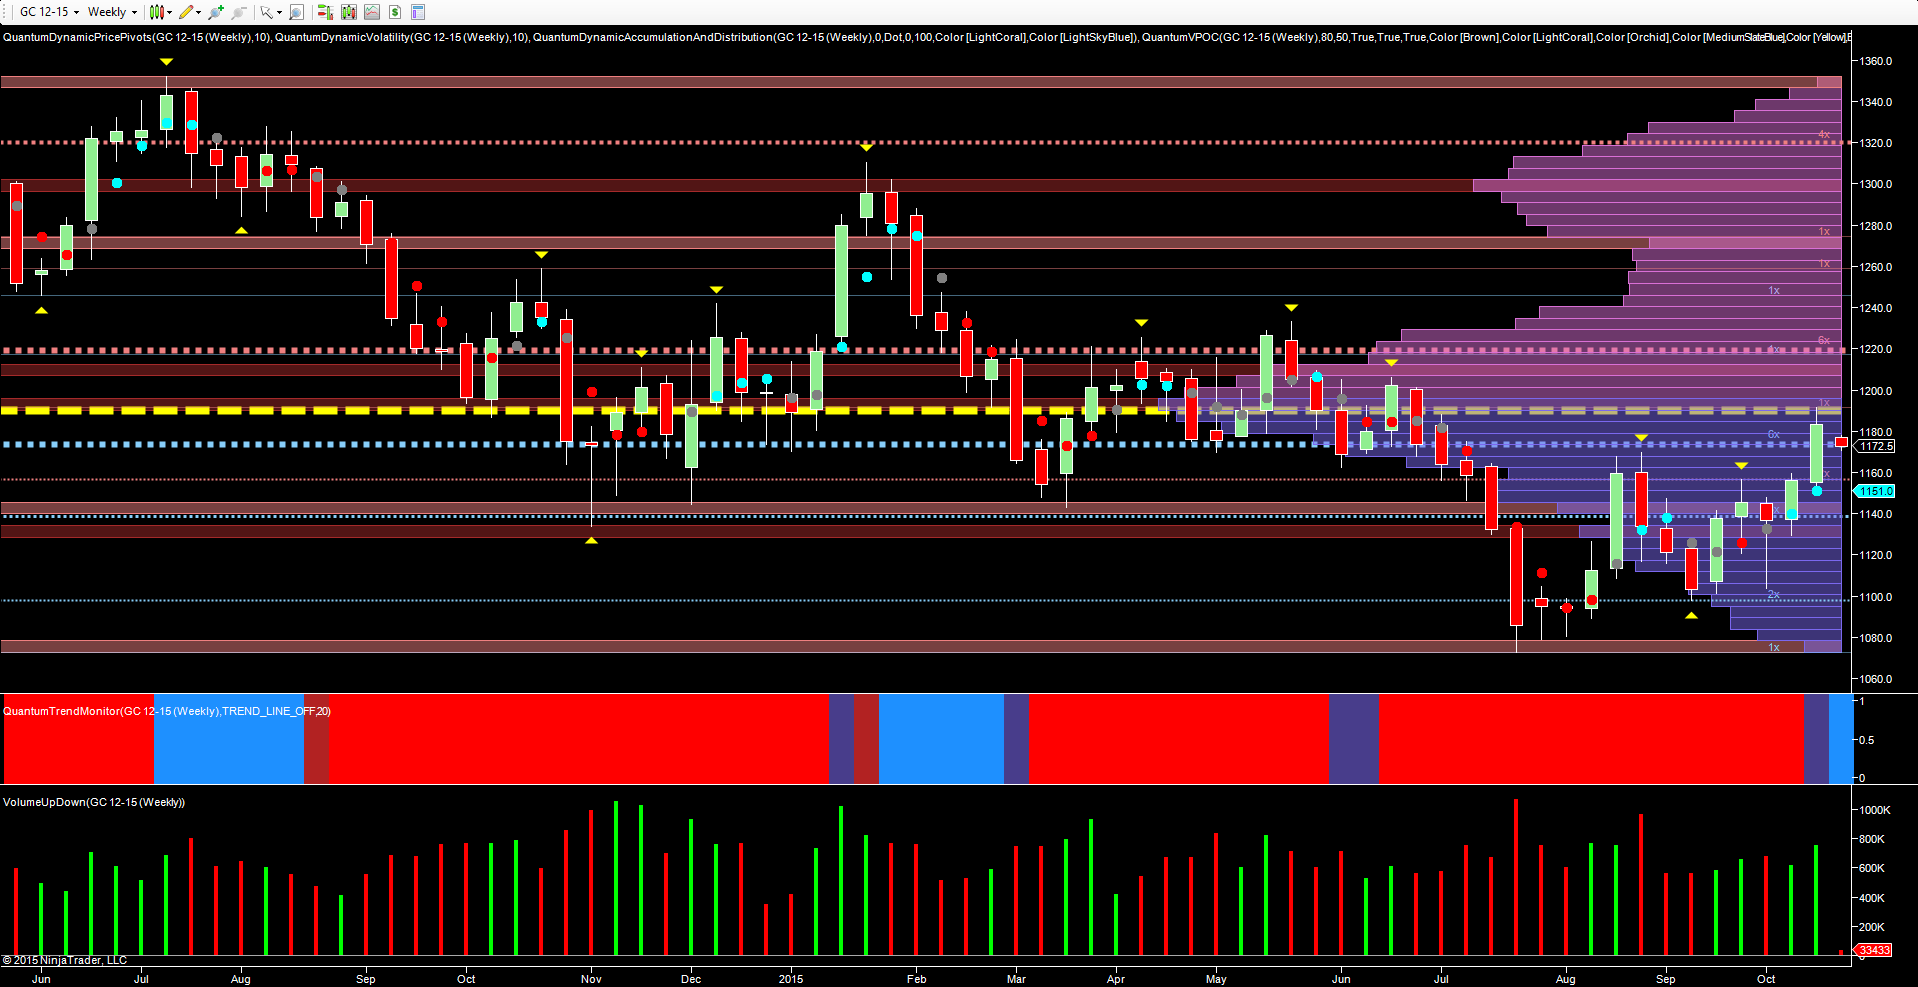This screenshot has width=1918, height=987.
Task: Click the Mar date axis label
Action: [x=1016, y=979]
